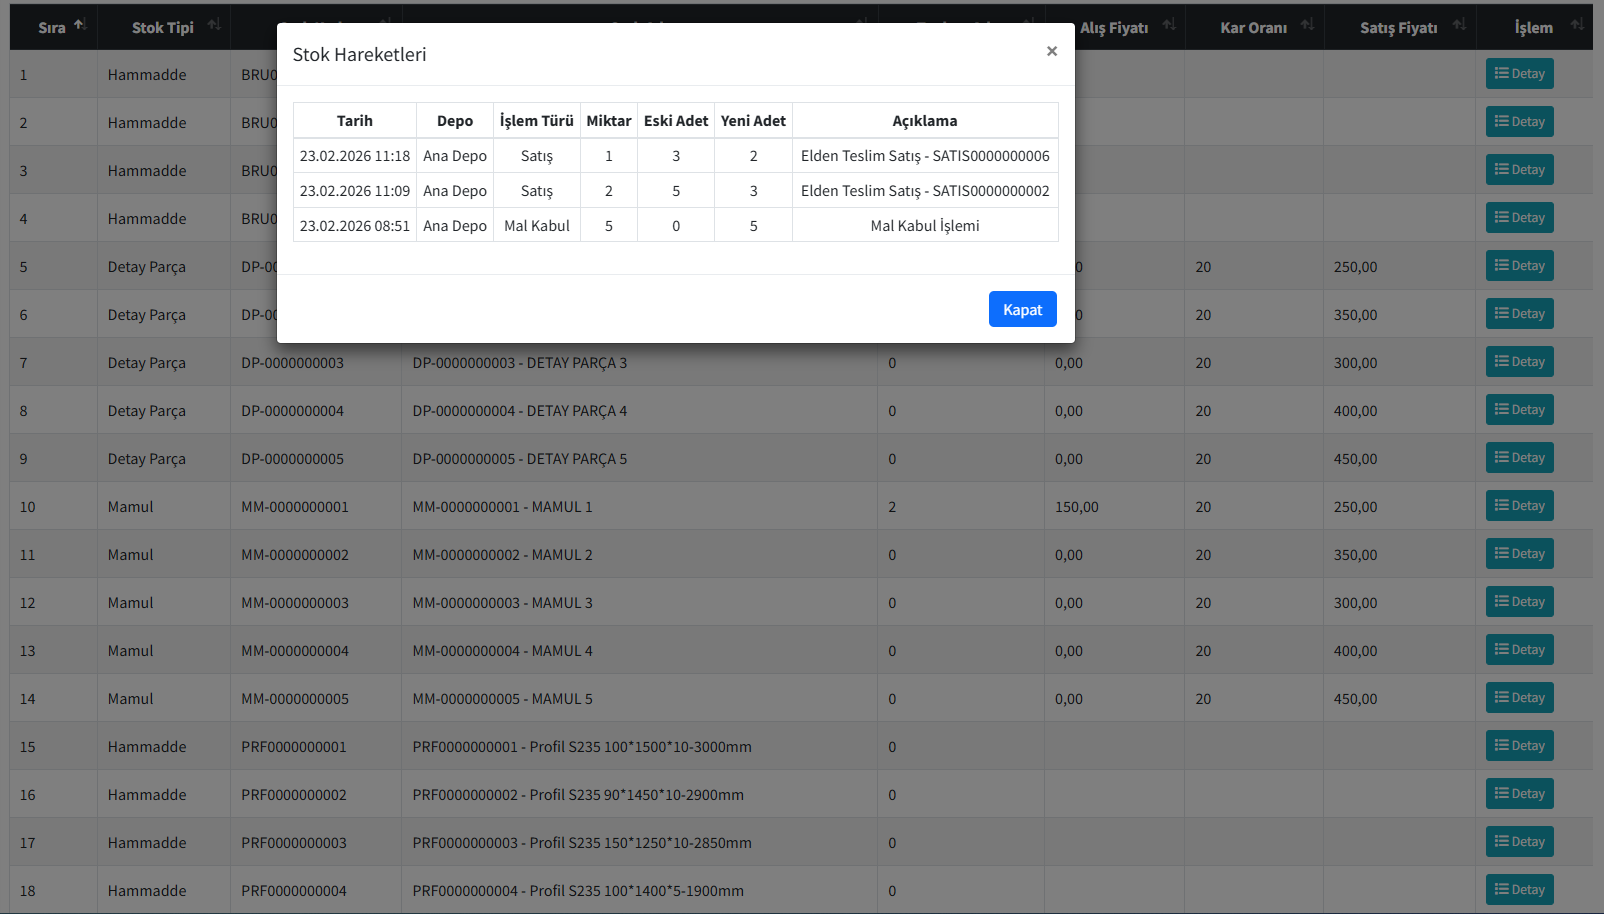Select the MM-0000000002 - MAMUL 2 row
The width and height of the screenshot is (1604, 914).
point(502,555)
